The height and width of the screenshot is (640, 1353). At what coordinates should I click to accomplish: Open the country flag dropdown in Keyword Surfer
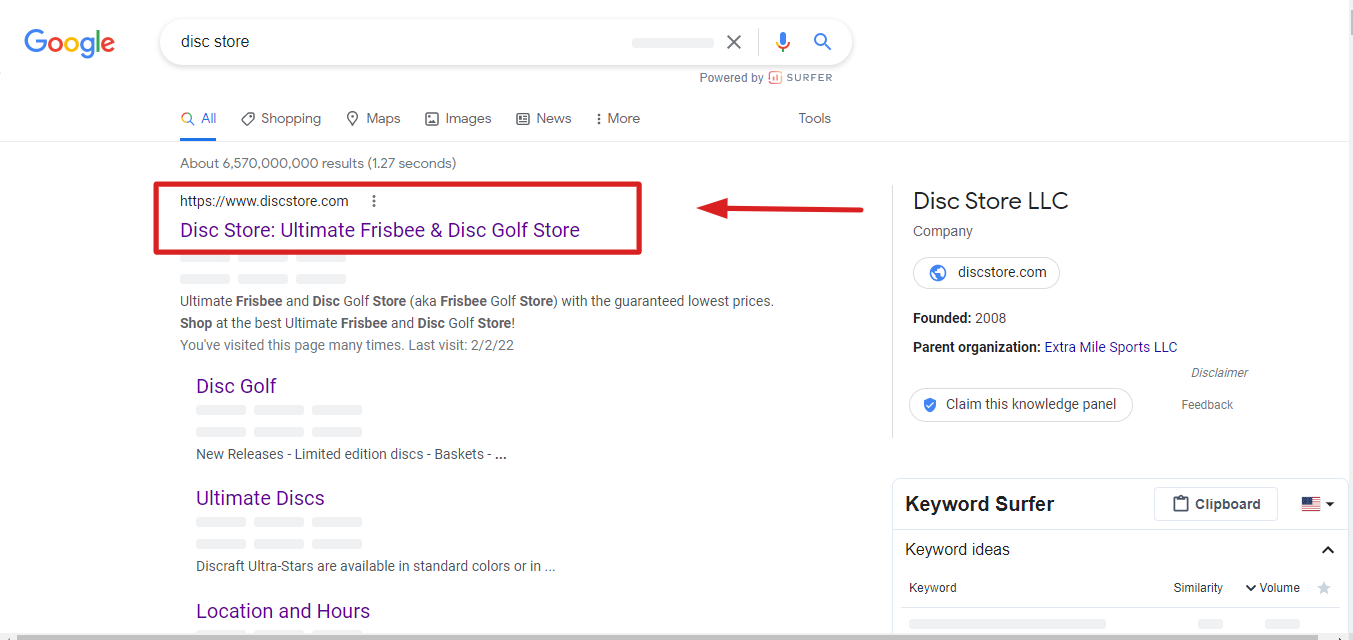[1318, 504]
